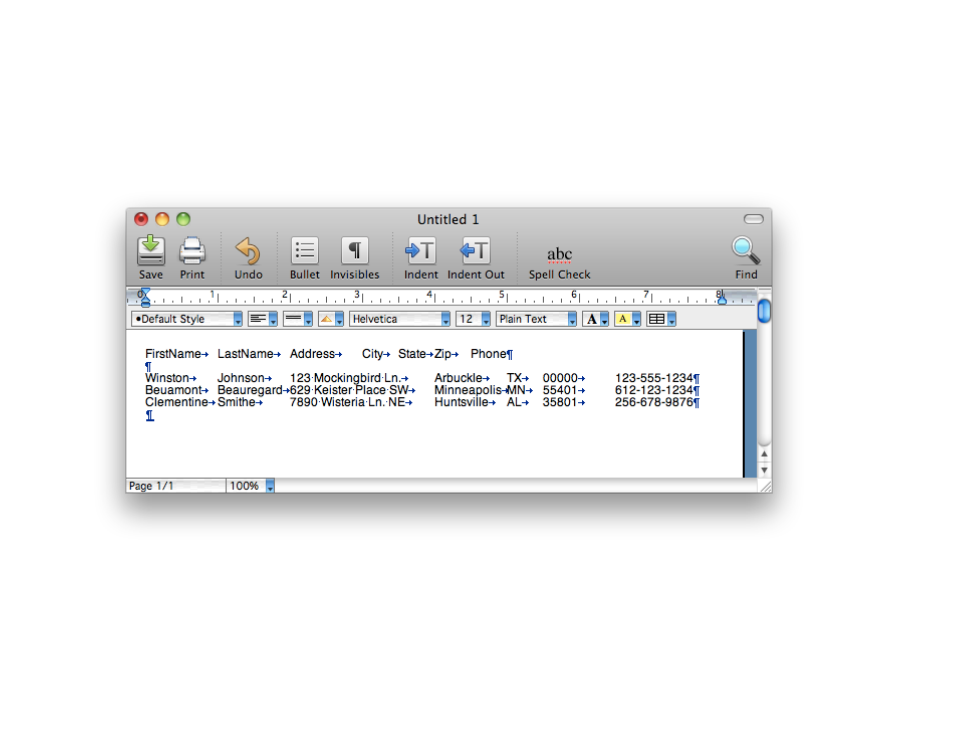
Task: Click the city Minneapolis
Action: tap(467, 390)
